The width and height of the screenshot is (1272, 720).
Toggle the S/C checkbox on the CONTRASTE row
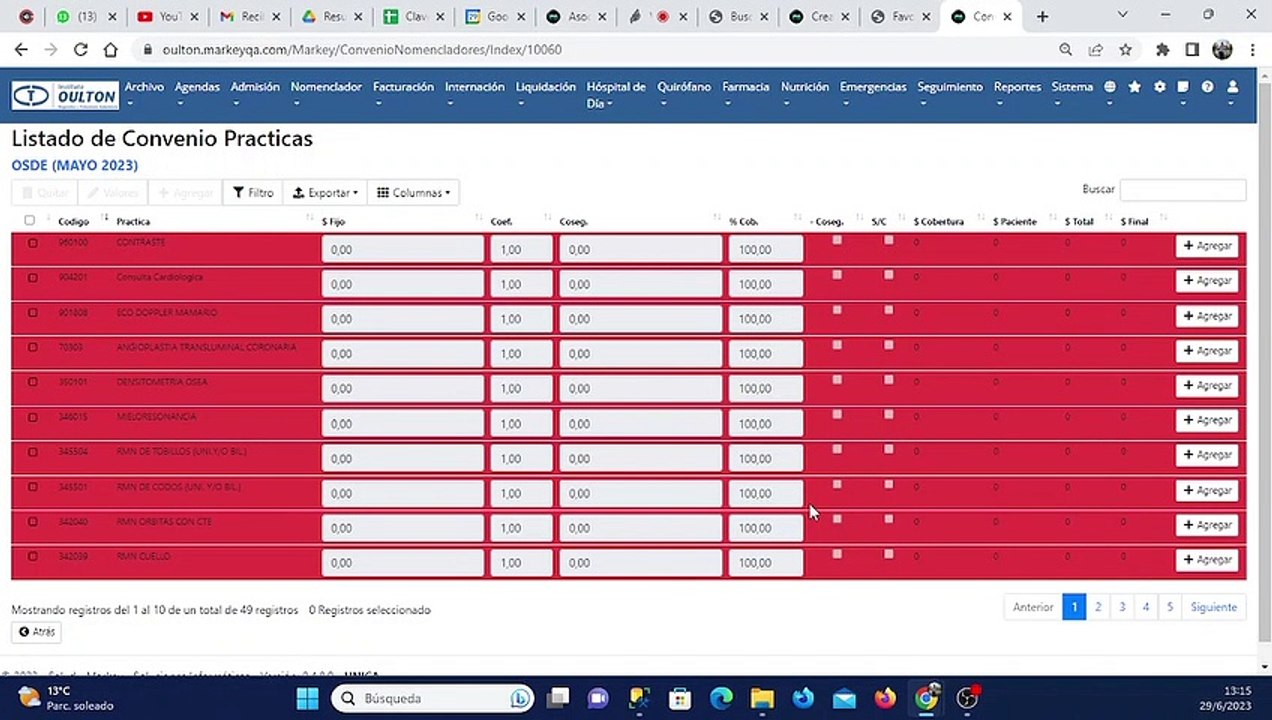[x=888, y=240]
